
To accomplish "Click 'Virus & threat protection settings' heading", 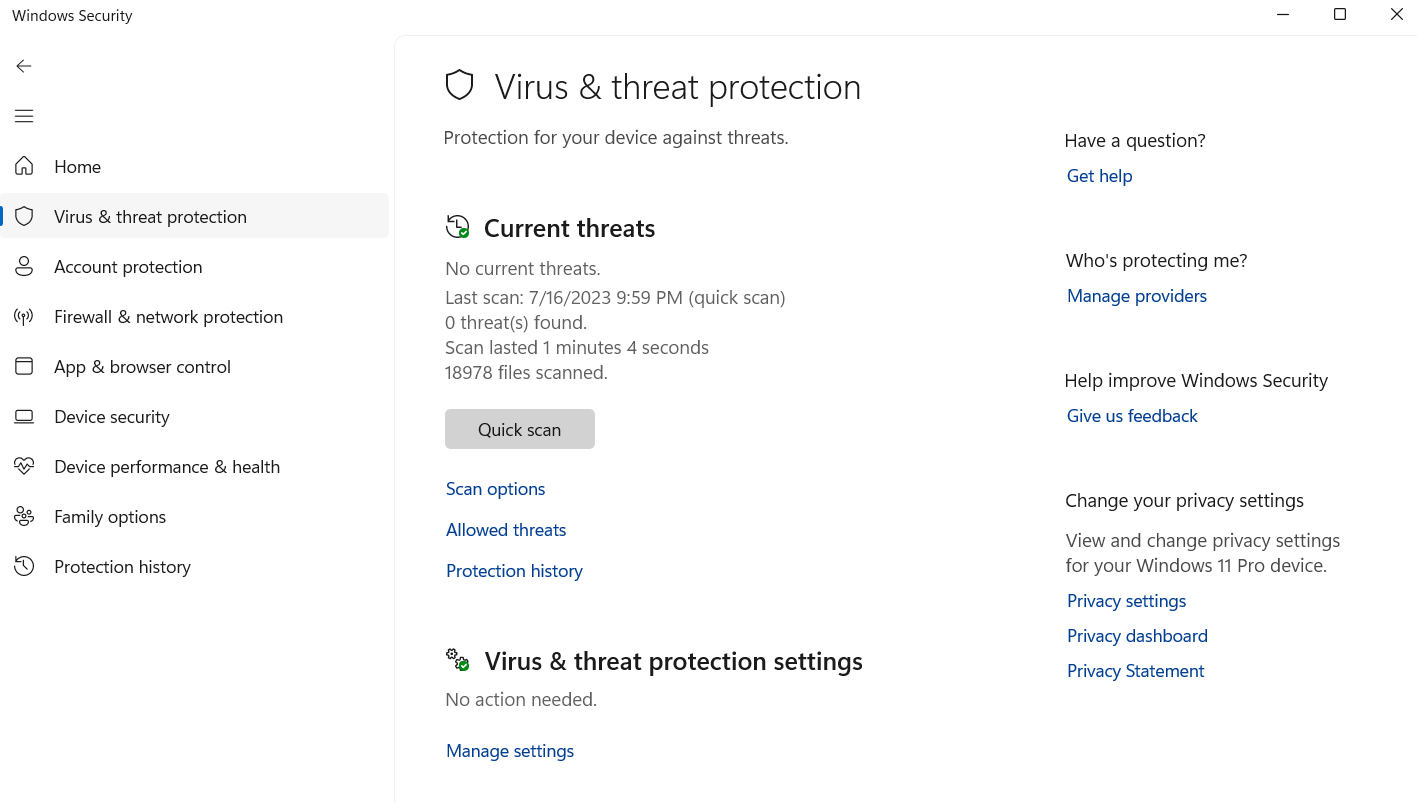I will [674, 661].
